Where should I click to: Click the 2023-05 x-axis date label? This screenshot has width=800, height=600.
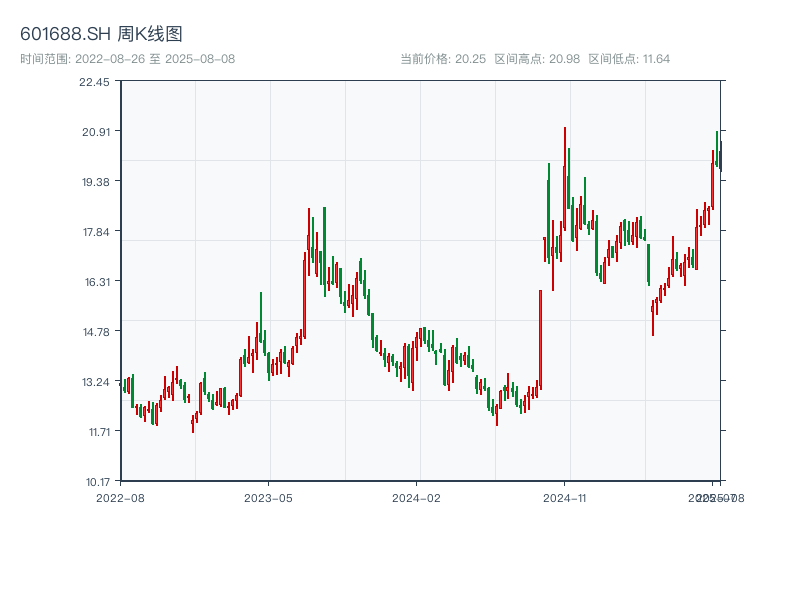pyautogui.click(x=268, y=497)
